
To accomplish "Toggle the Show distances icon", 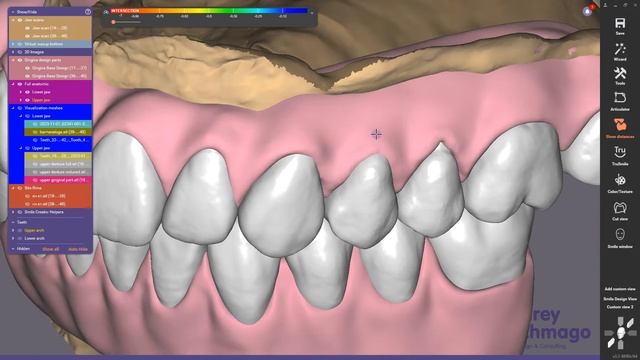I will 620,124.
